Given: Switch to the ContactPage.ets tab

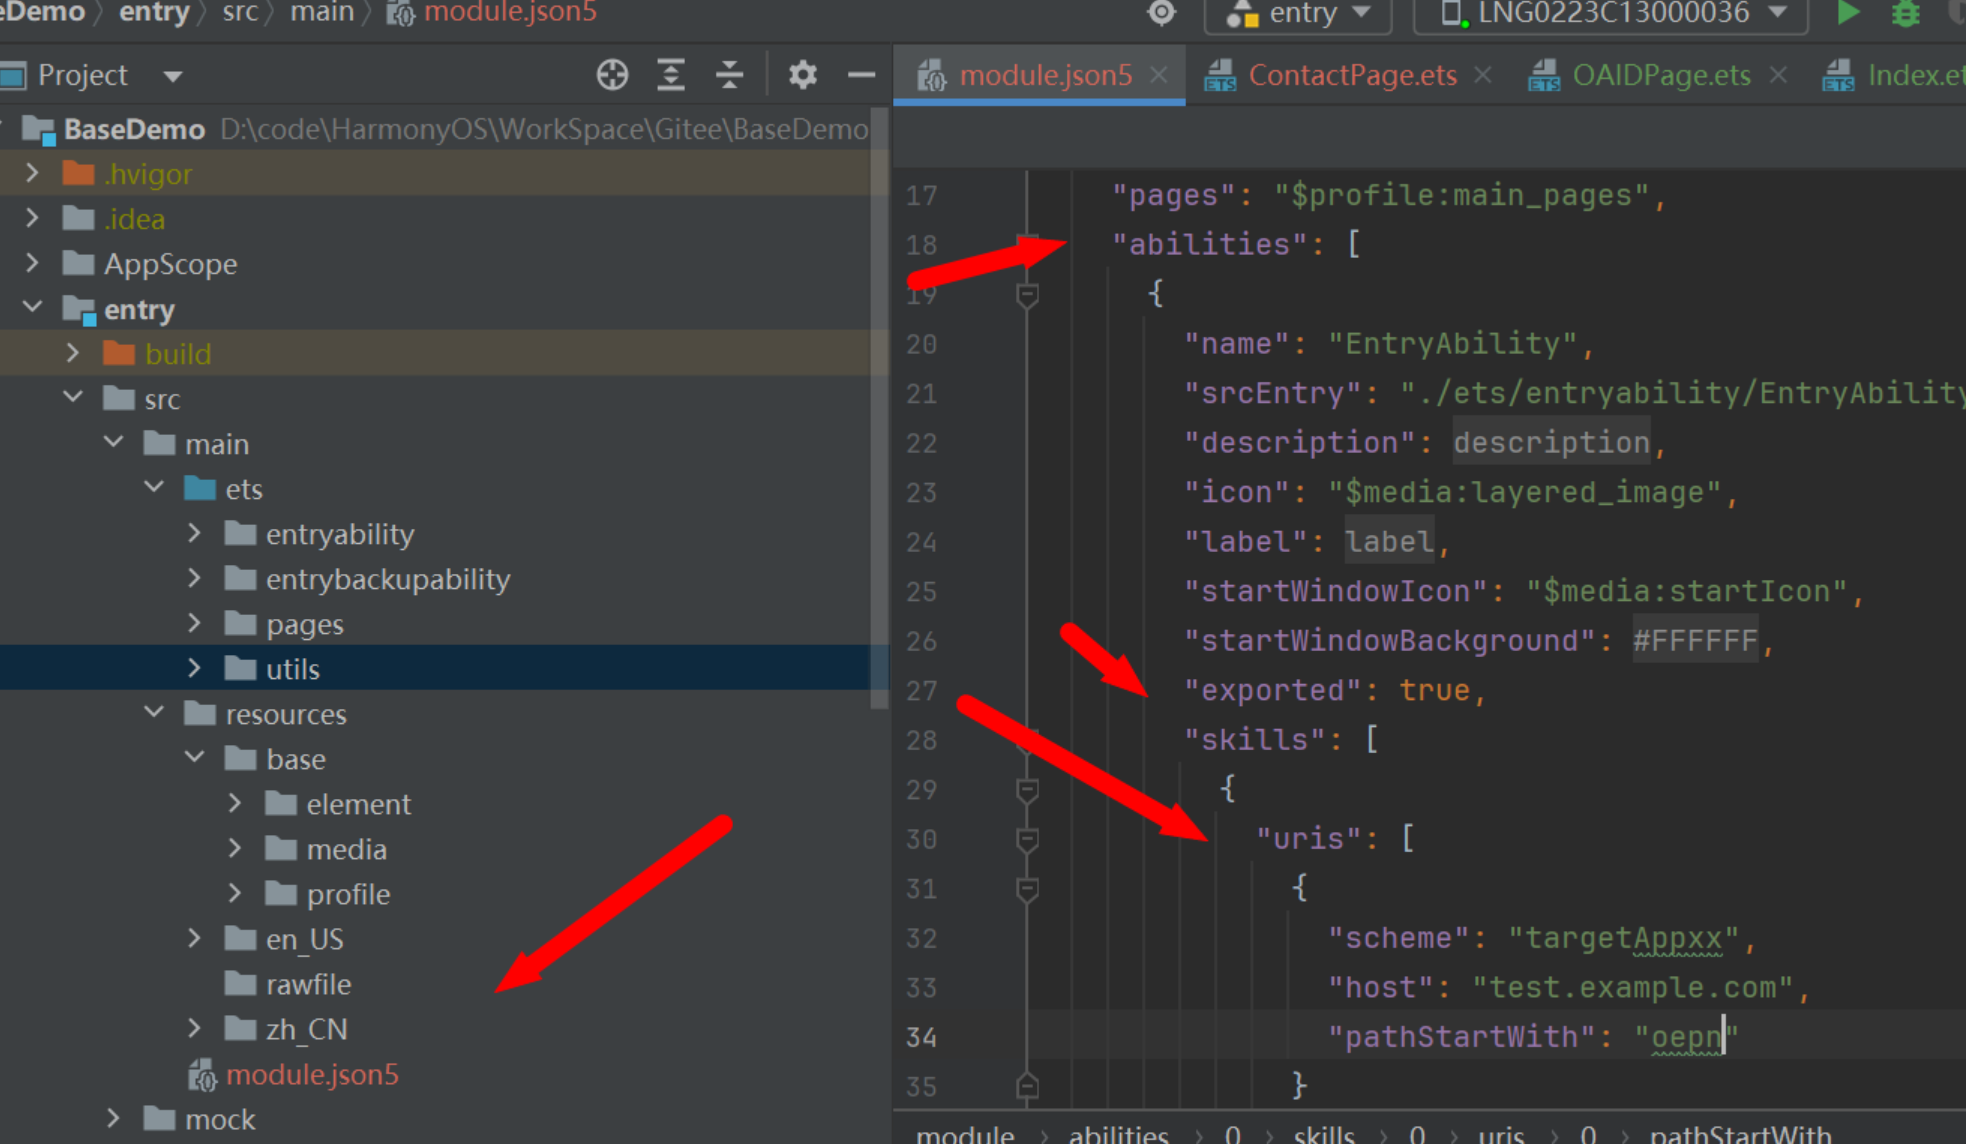Looking at the screenshot, I should (1351, 75).
